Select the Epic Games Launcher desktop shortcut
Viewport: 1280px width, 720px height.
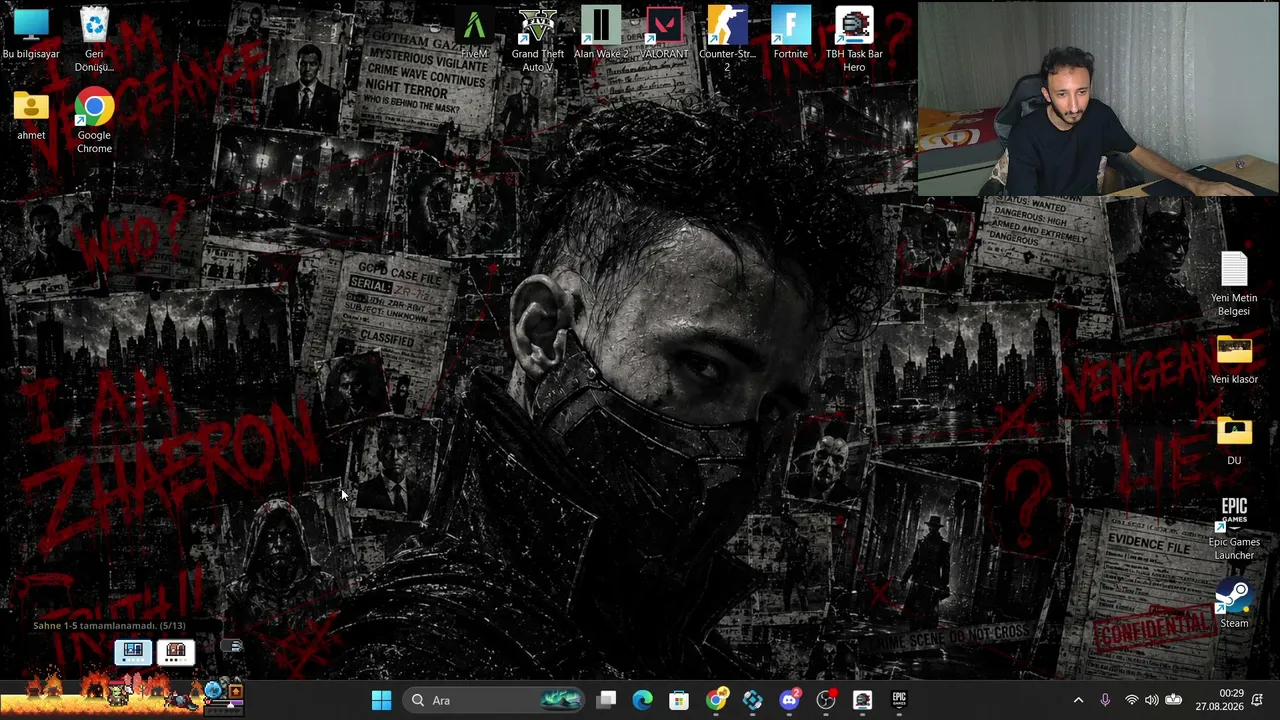click(1234, 529)
